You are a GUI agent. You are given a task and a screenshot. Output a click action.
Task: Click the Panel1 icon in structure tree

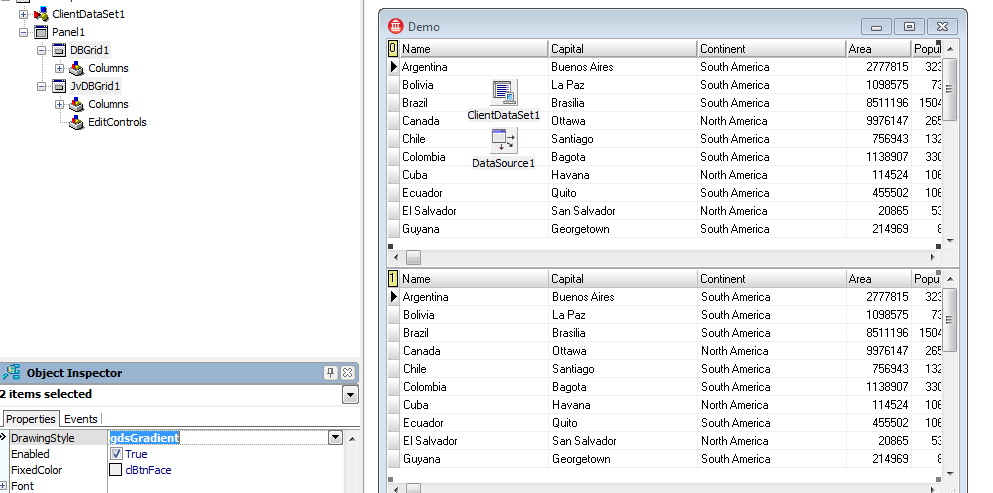[41, 32]
